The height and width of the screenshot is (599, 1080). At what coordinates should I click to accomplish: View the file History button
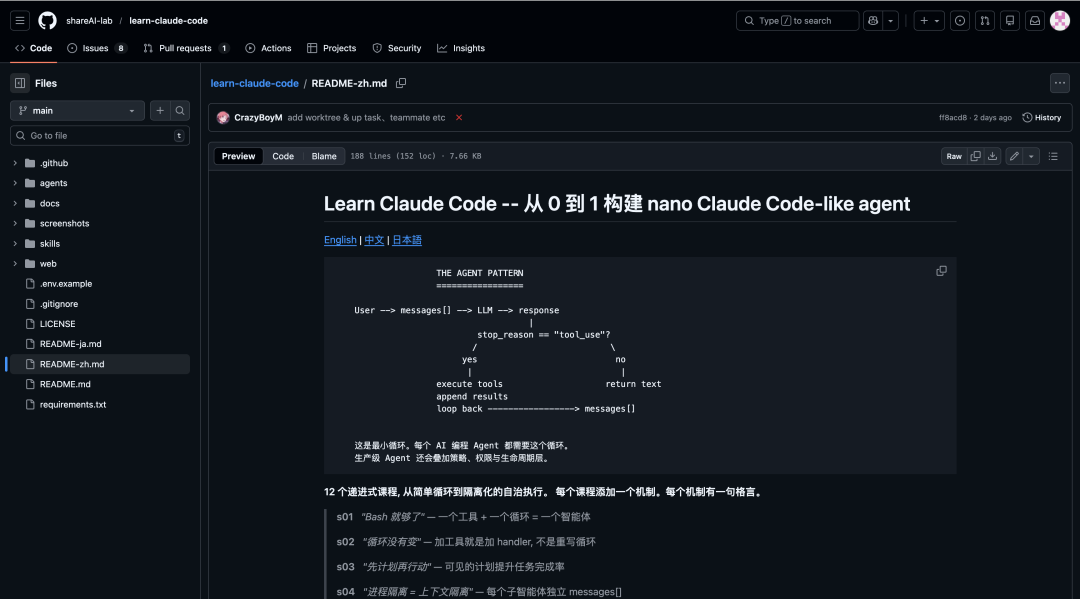click(1041, 117)
